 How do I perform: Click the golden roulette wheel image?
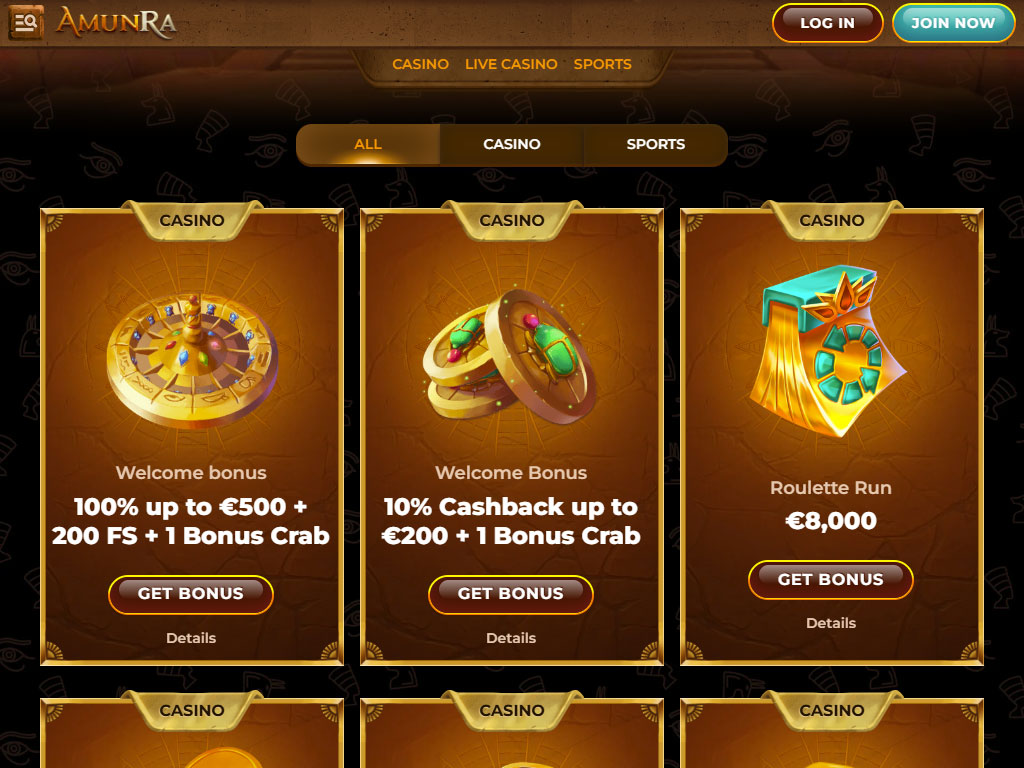point(192,360)
